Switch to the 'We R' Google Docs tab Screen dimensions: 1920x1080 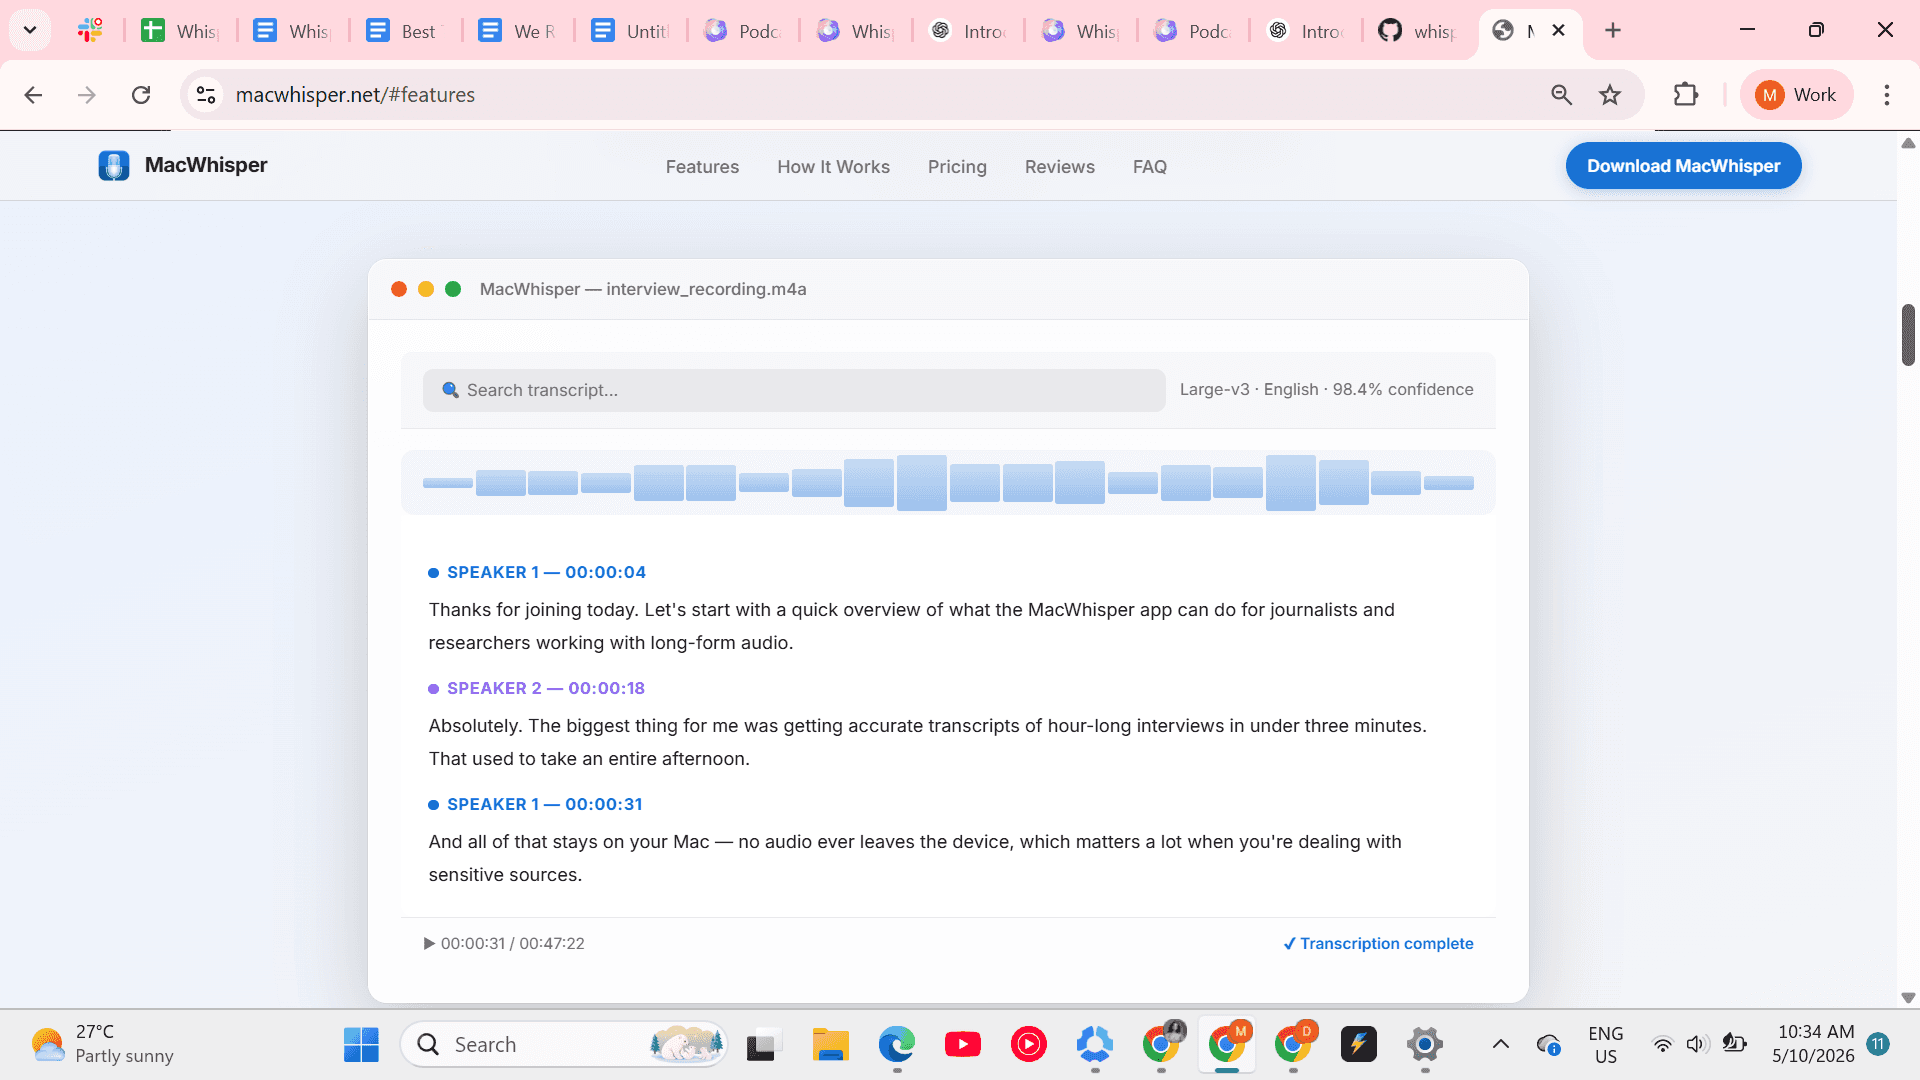tap(517, 30)
